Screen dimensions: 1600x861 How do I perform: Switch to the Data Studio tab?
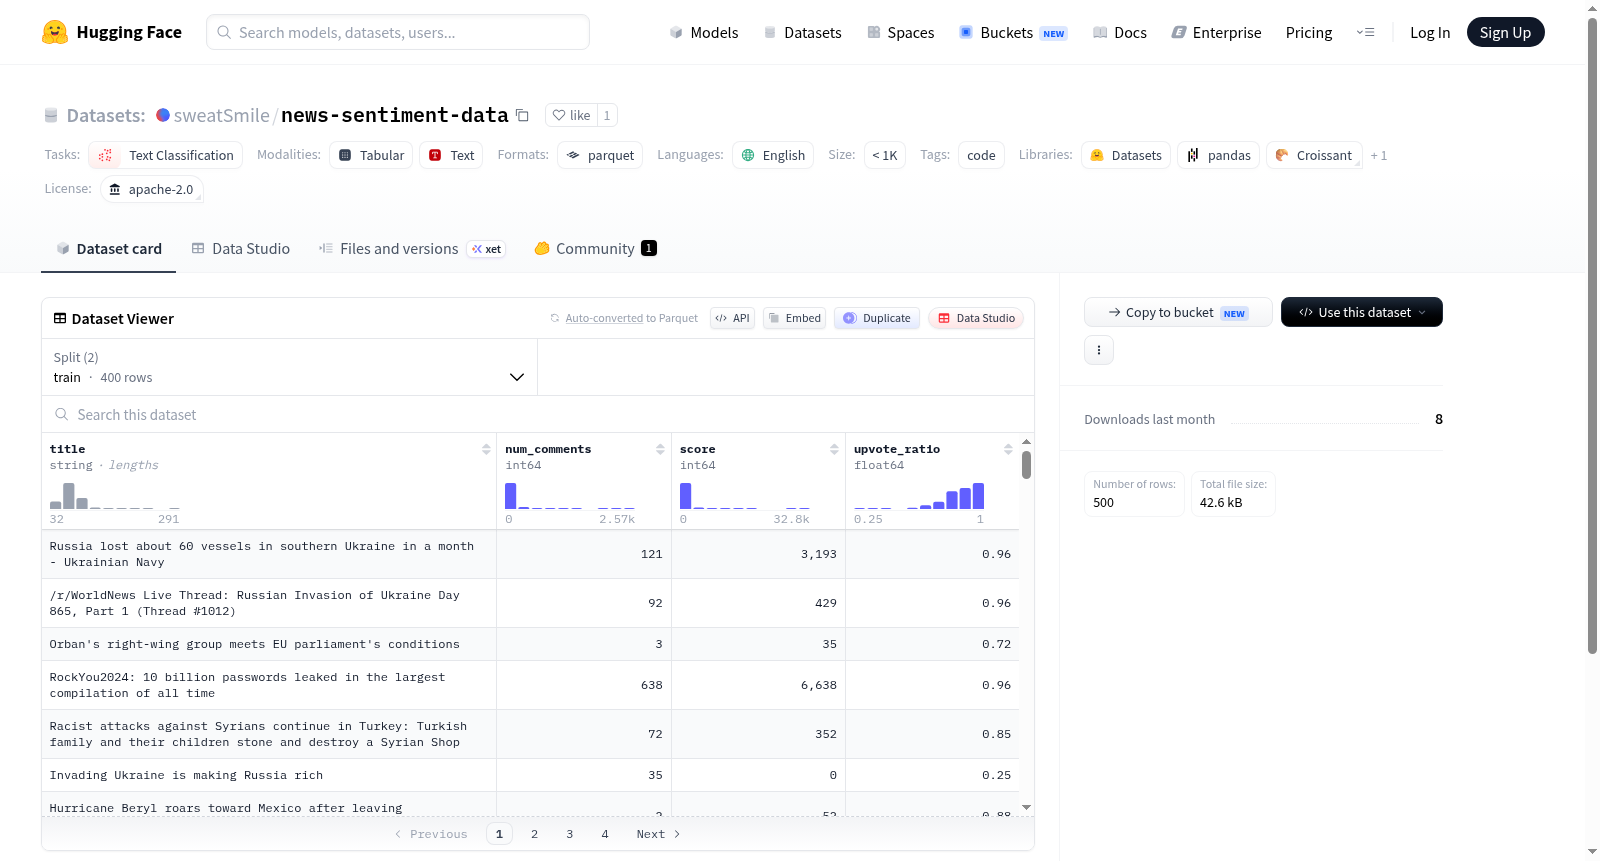241,248
